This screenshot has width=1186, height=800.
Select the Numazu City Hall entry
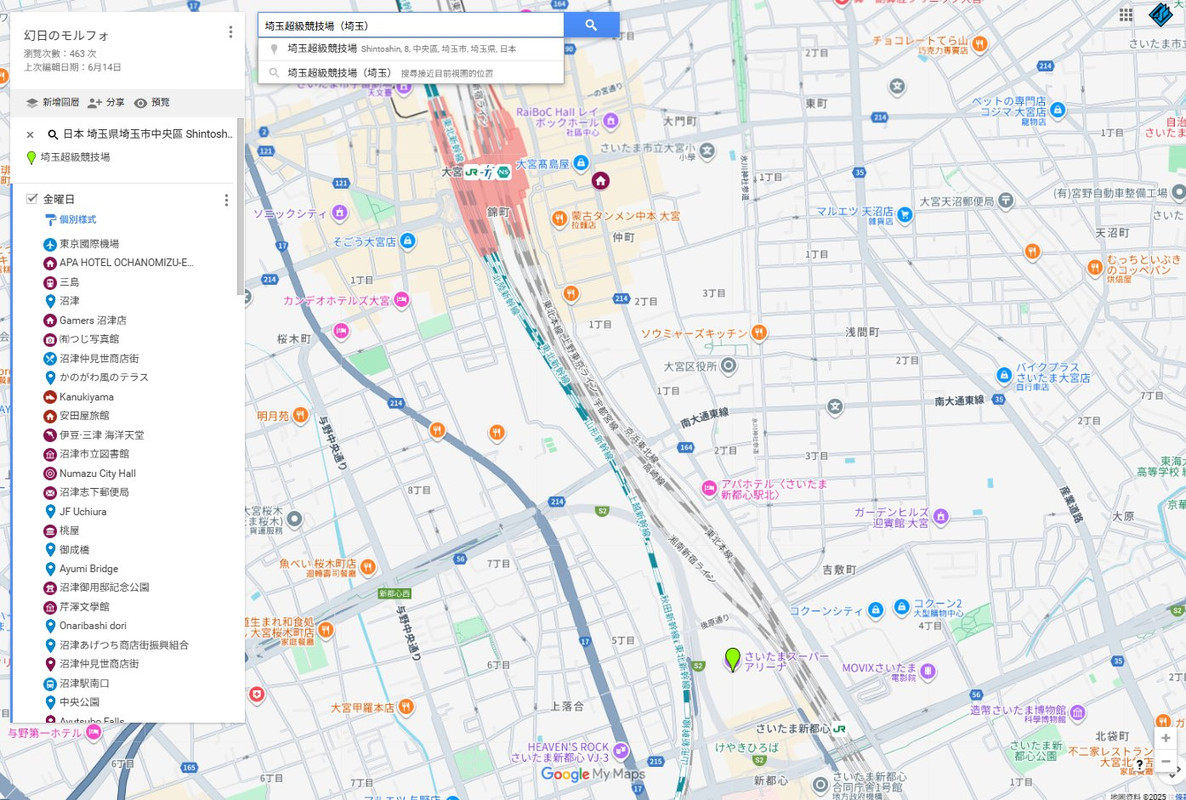98,473
